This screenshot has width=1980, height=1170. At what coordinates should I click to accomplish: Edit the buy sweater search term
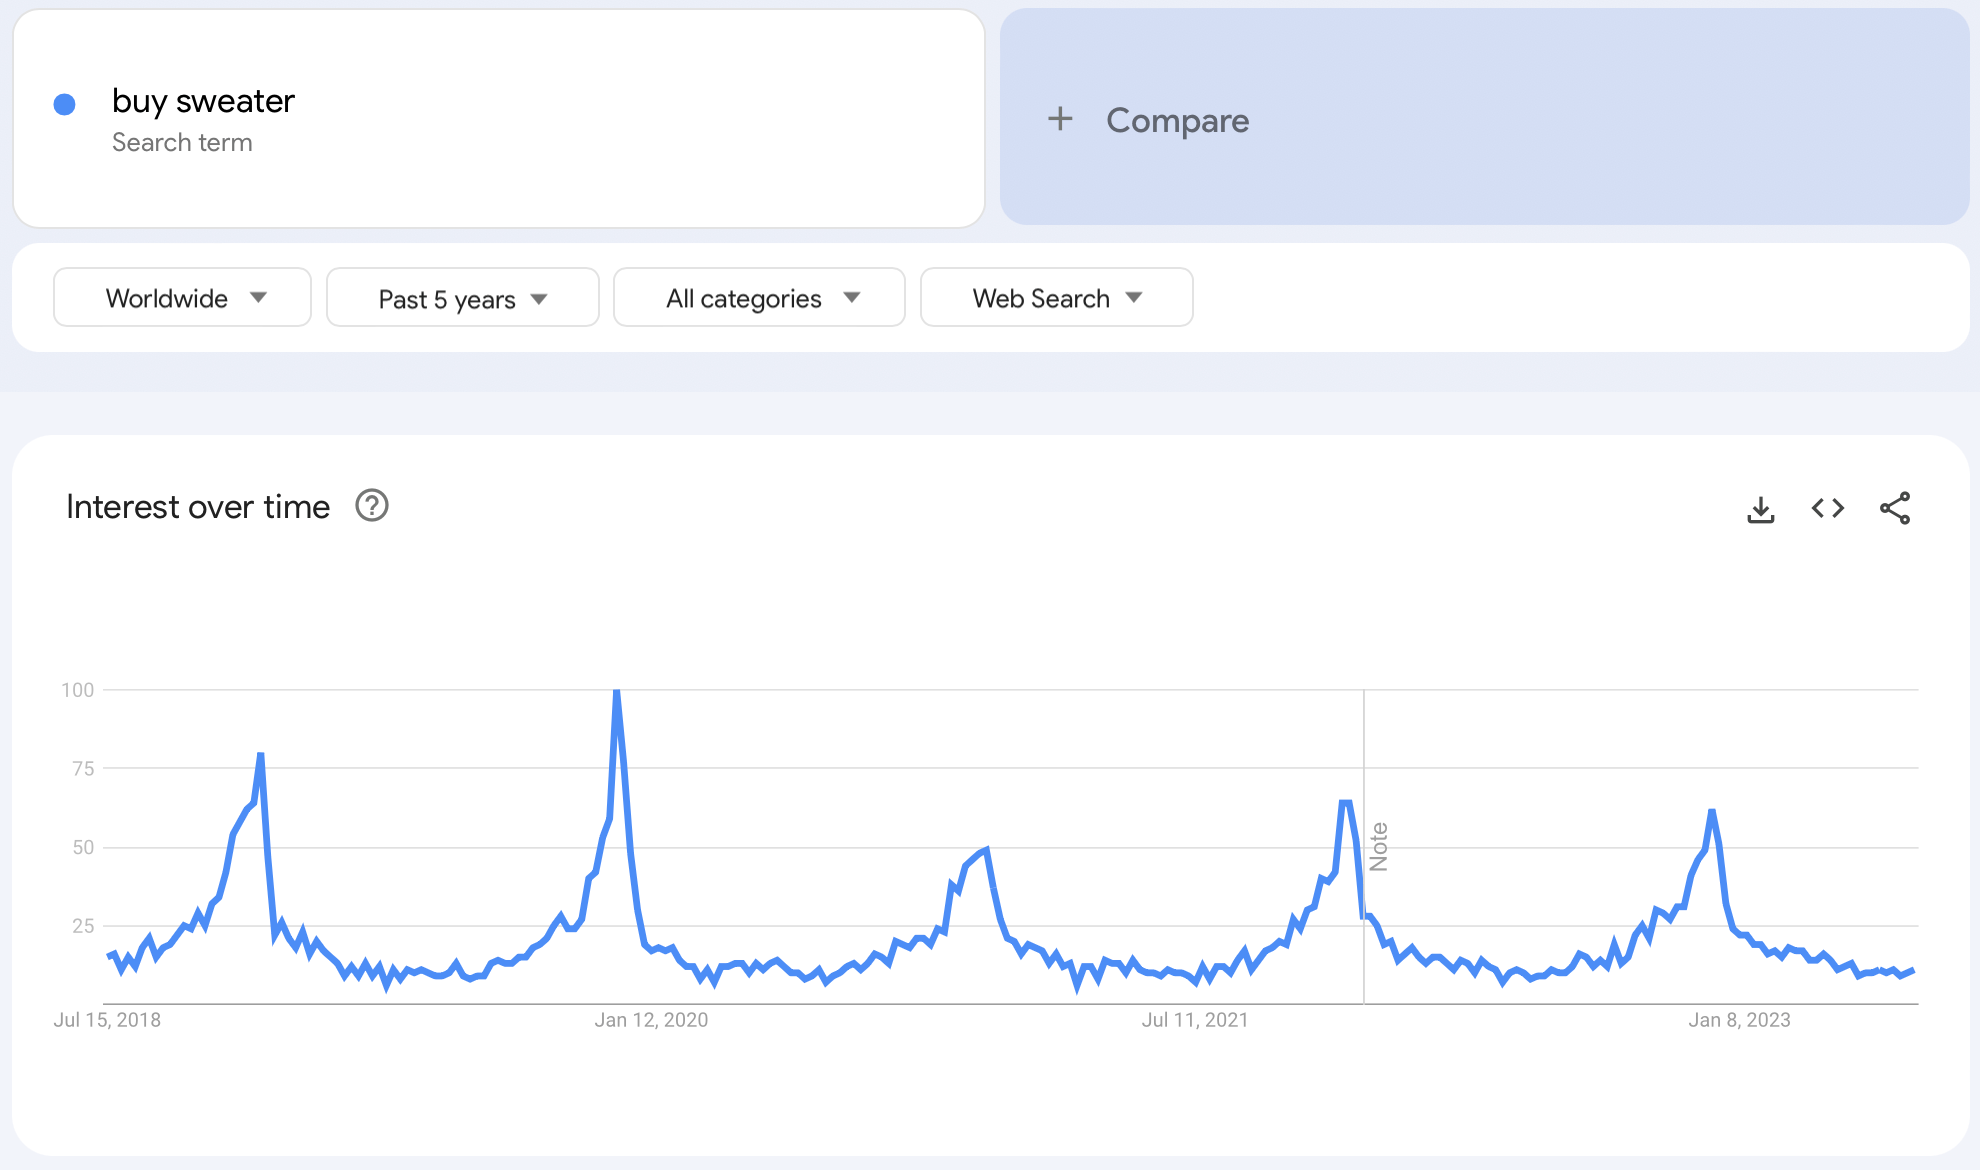203,101
